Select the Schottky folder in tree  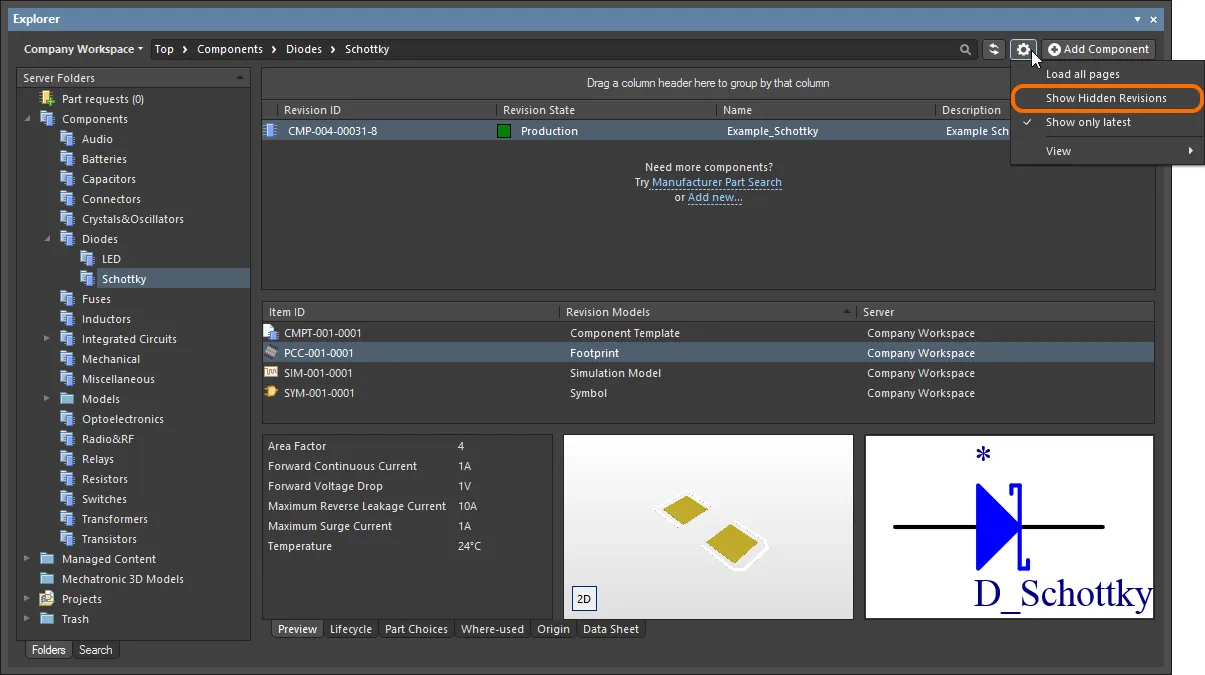tap(124, 279)
